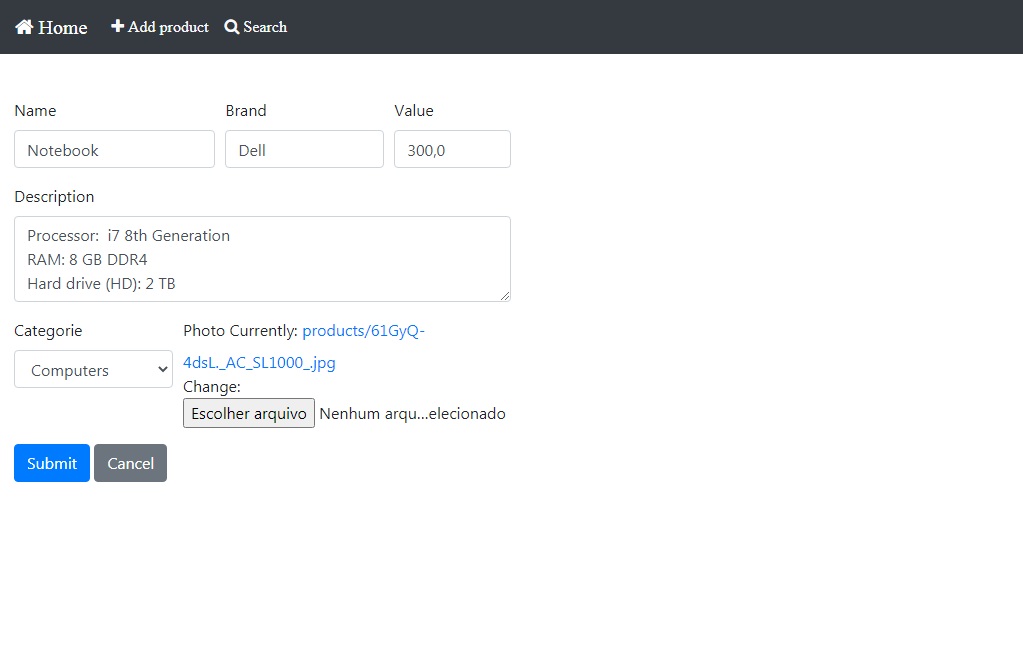Click the plus icon beside Add product
1023x655 pixels.
pos(117,27)
